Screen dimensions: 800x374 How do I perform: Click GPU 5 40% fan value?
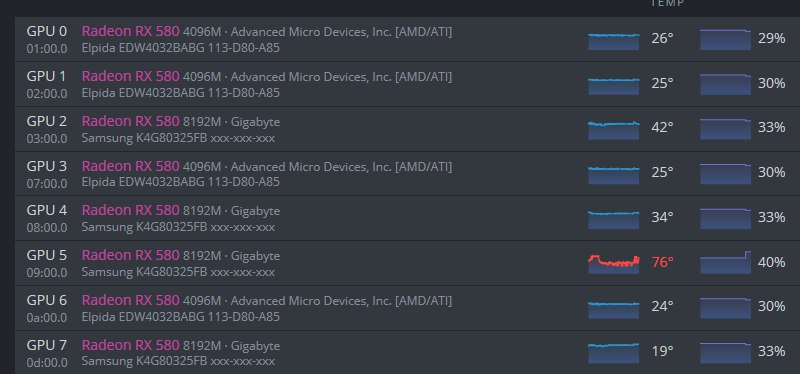click(771, 262)
